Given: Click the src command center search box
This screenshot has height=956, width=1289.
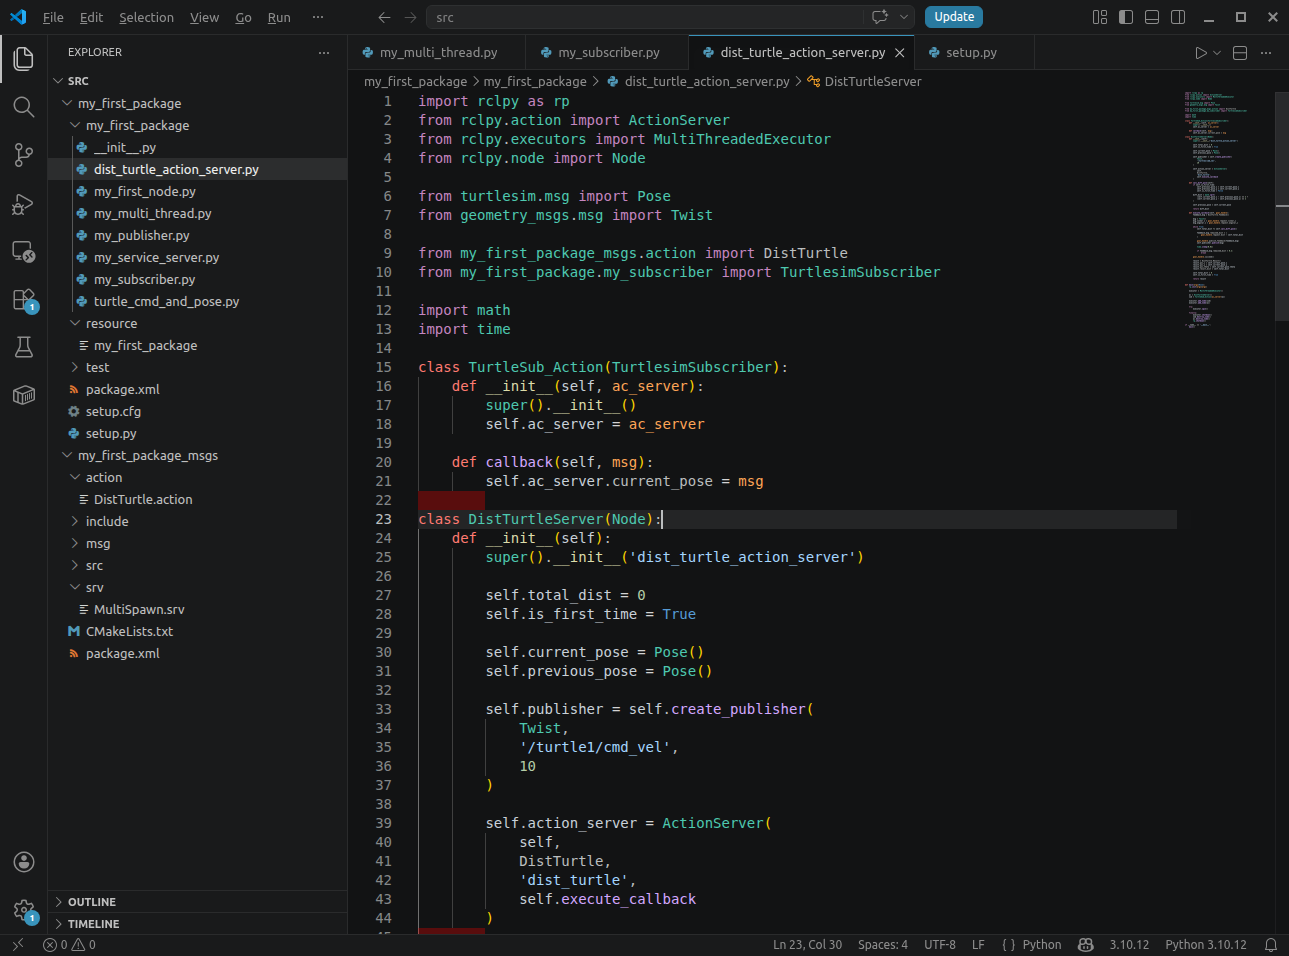Looking at the screenshot, I should (645, 17).
